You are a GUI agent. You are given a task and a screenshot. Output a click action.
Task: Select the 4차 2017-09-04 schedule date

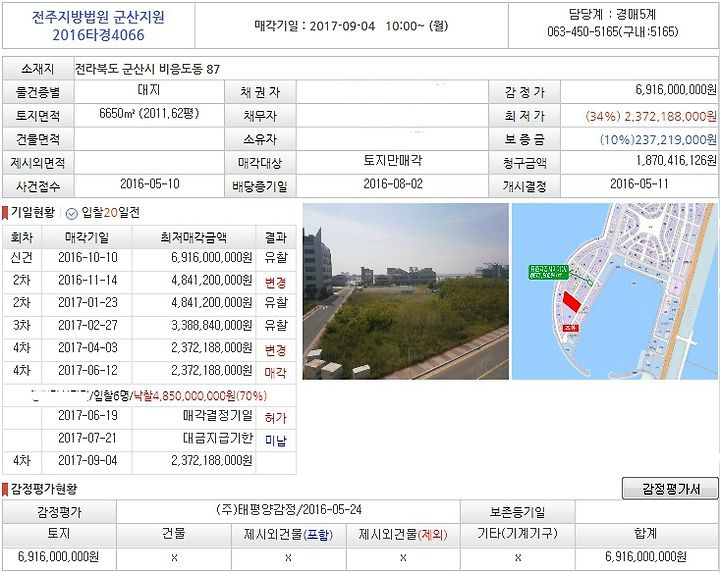click(88, 461)
